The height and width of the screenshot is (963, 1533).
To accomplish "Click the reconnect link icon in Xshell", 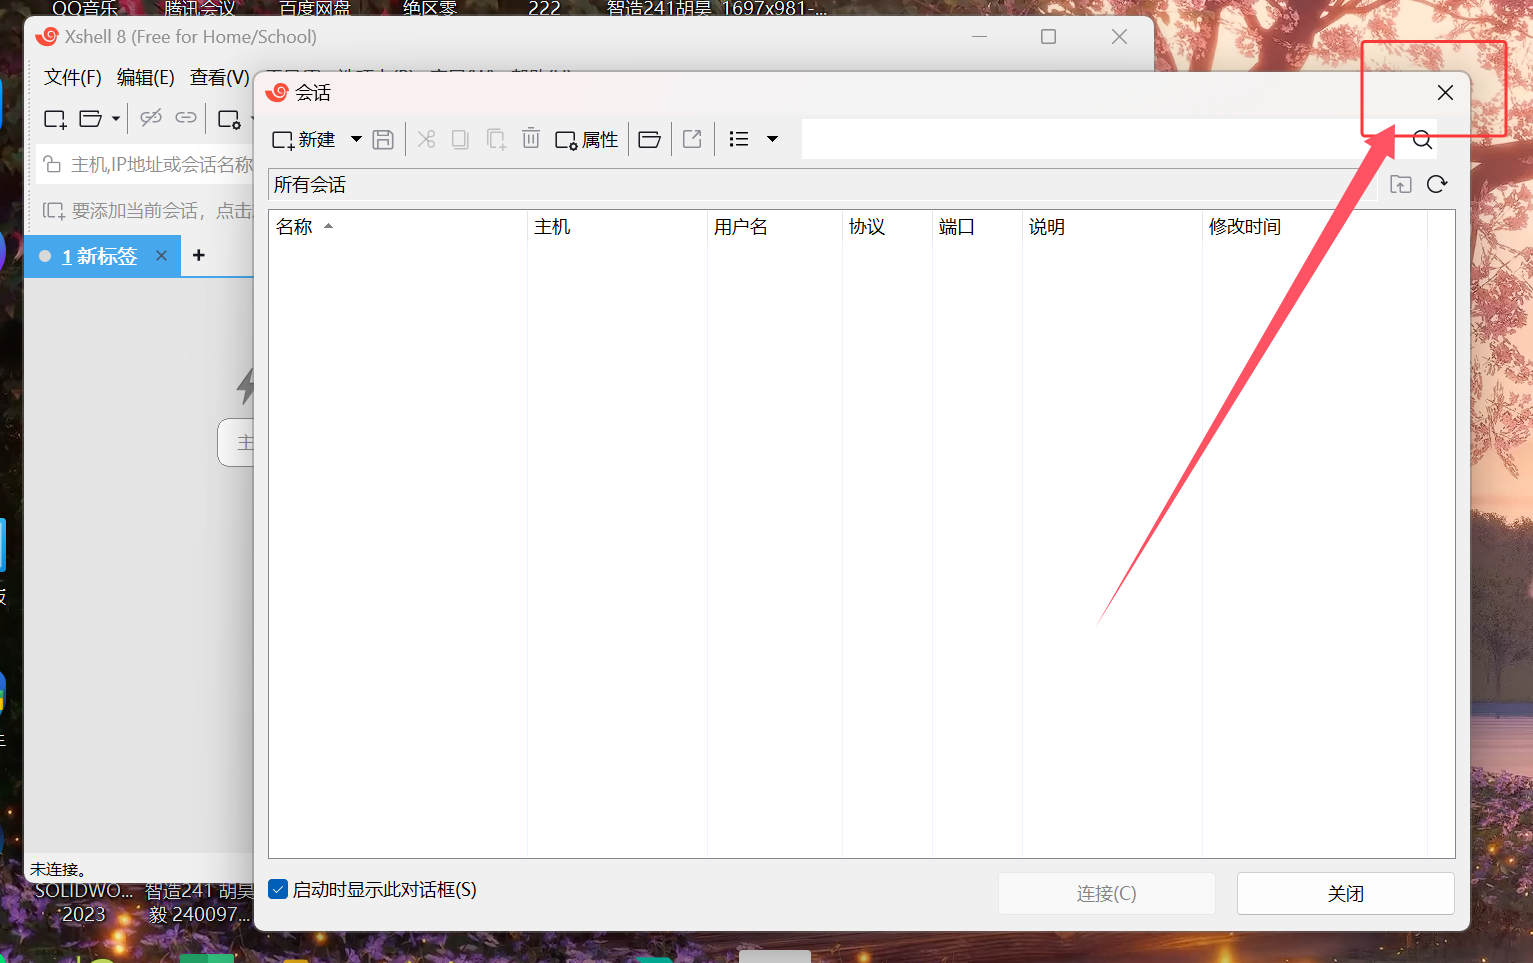I will point(186,118).
